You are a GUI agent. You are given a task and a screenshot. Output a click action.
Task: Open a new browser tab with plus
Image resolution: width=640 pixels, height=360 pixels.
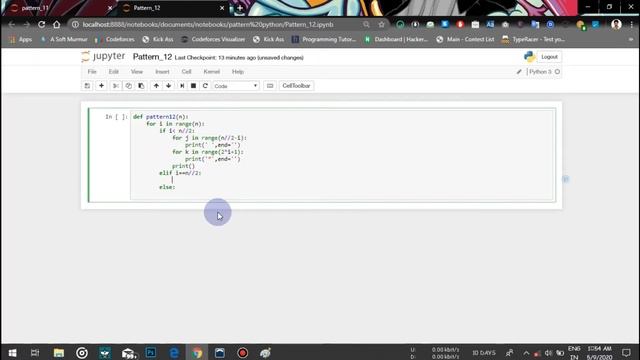click(240, 8)
